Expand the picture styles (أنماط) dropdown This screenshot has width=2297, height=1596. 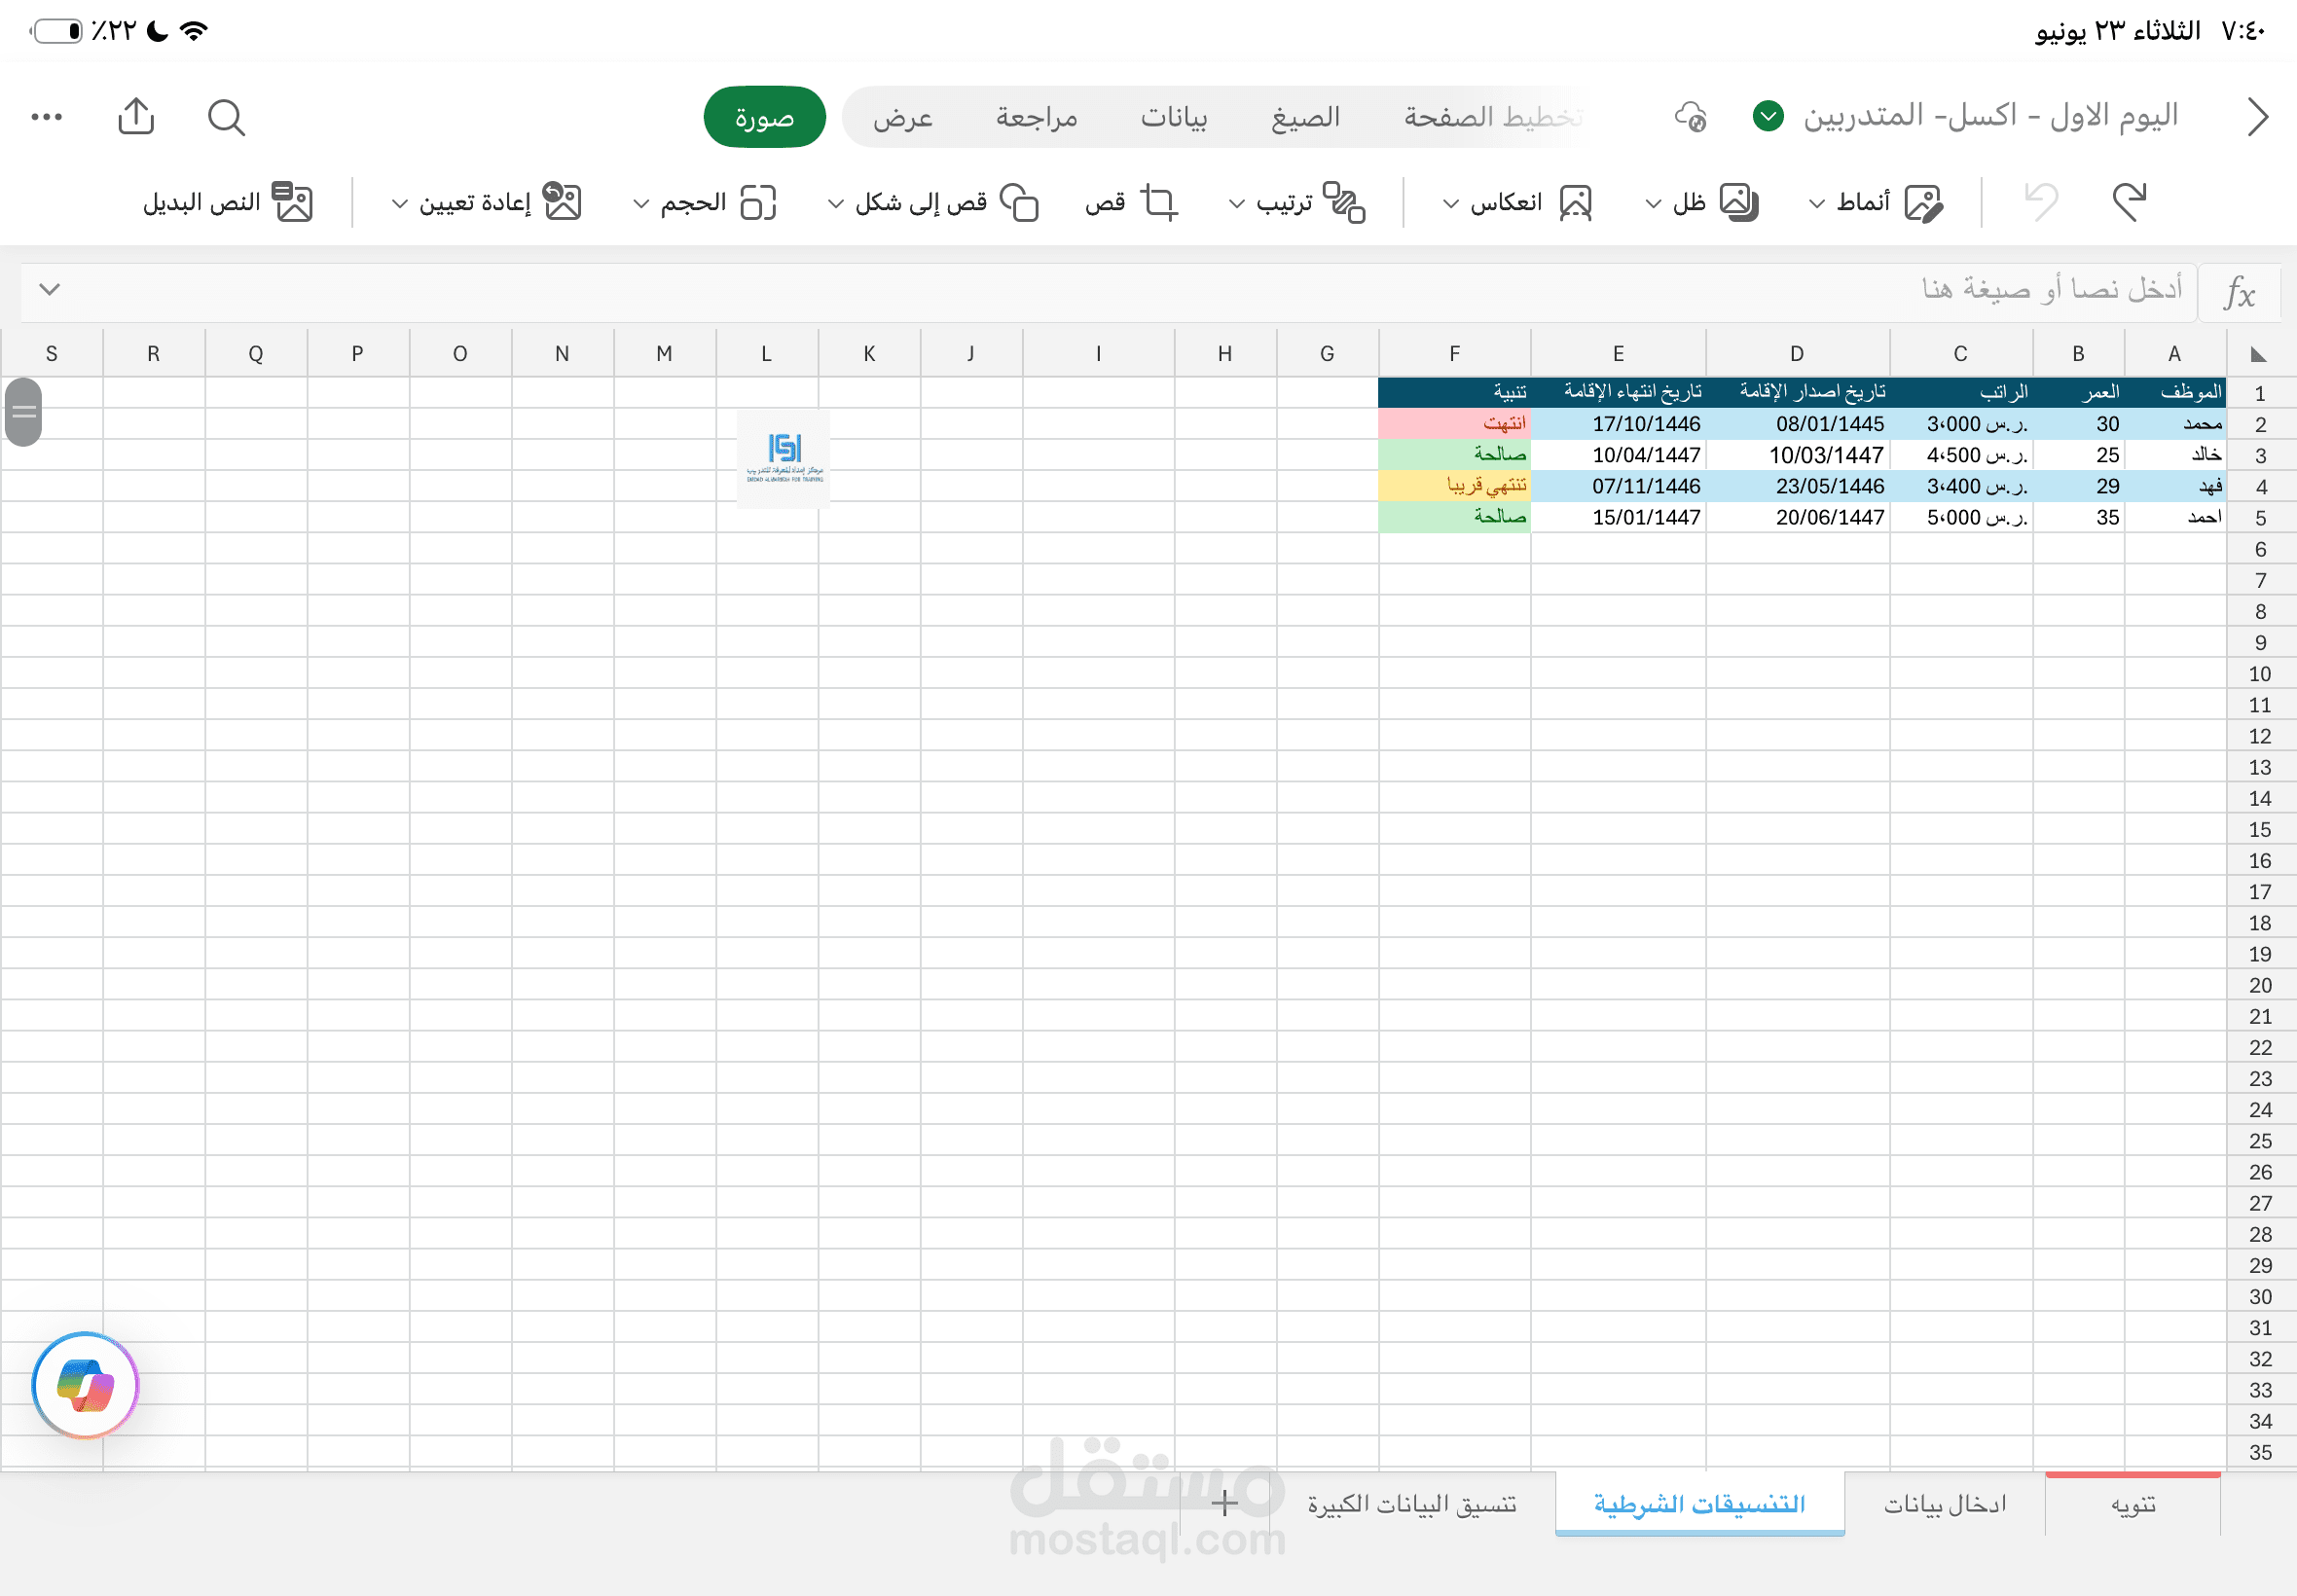1875,202
